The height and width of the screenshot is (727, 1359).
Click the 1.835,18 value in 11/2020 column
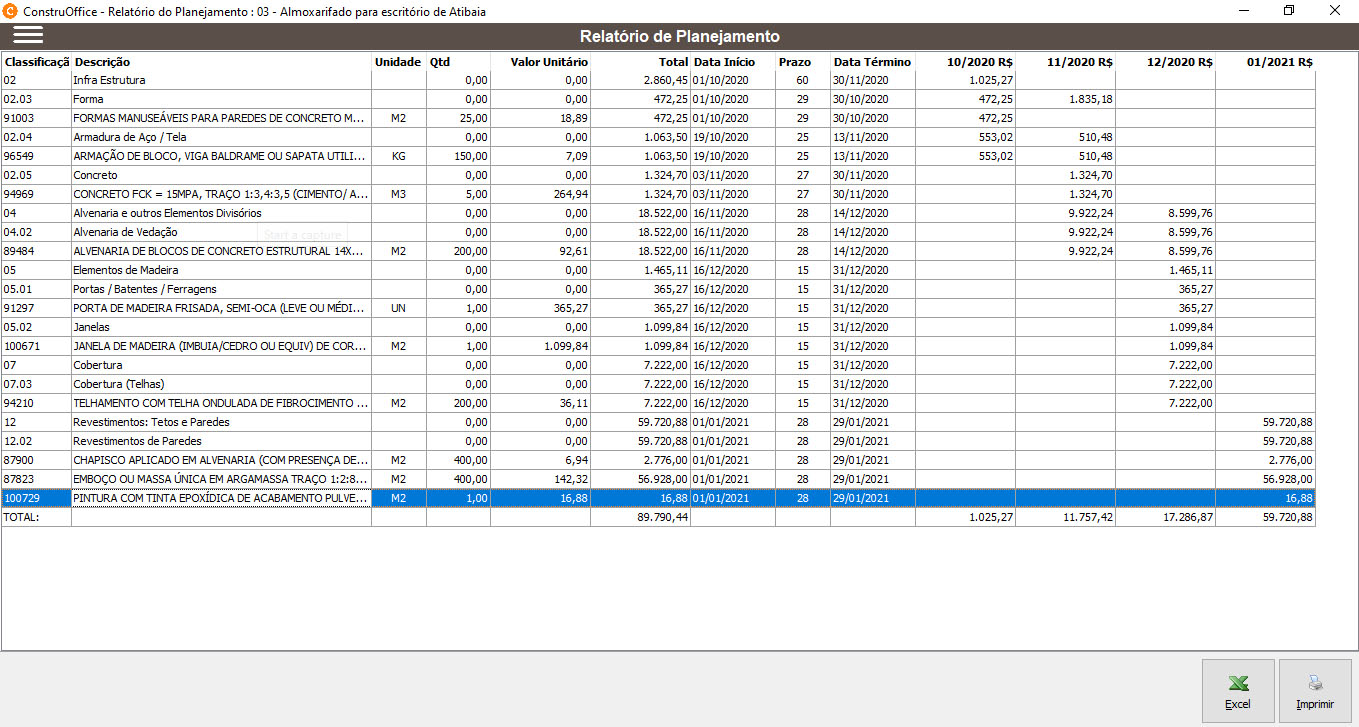coord(1065,99)
